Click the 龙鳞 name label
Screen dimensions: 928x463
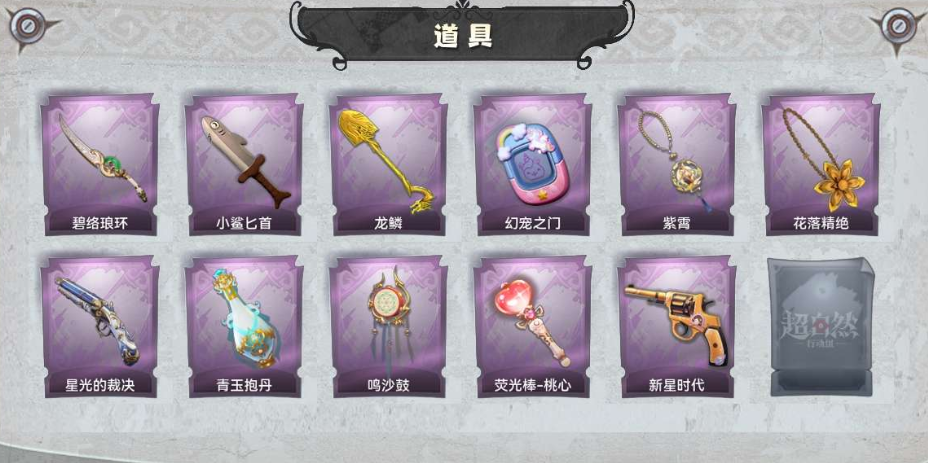click(x=388, y=223)
